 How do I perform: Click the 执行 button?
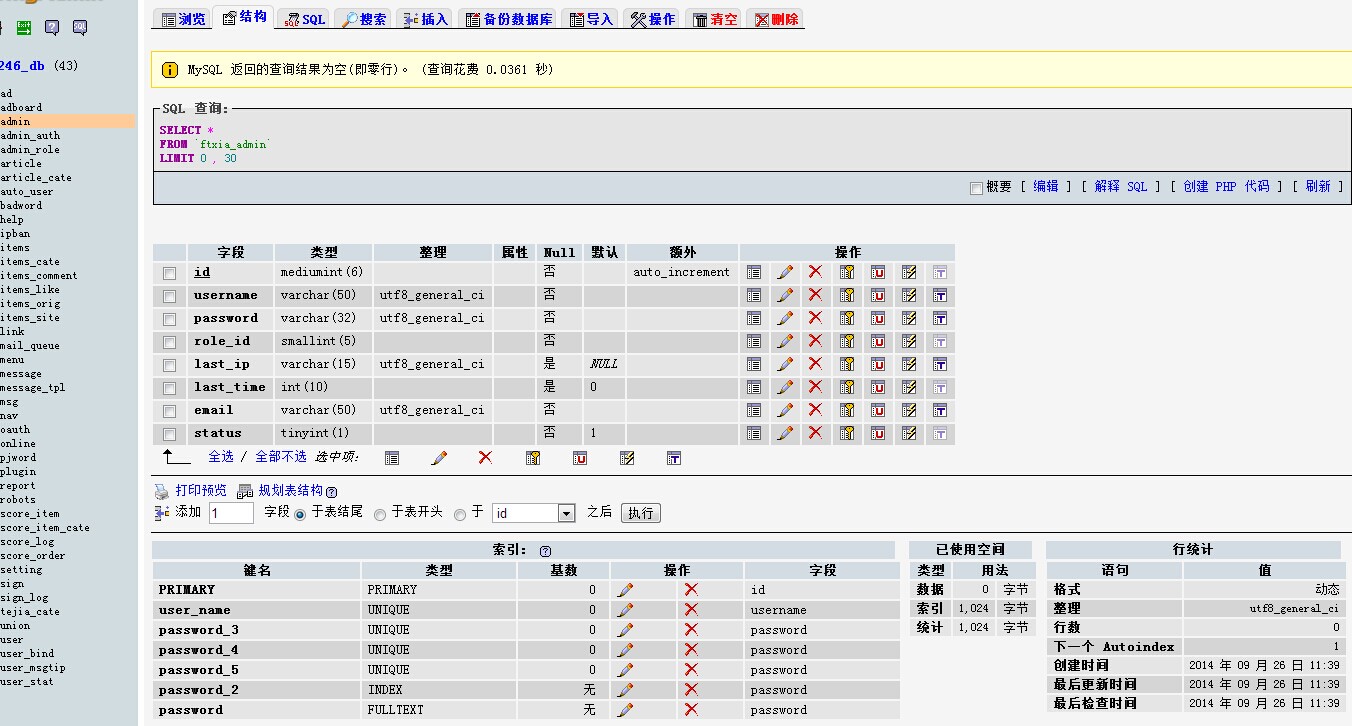point(641,513)
